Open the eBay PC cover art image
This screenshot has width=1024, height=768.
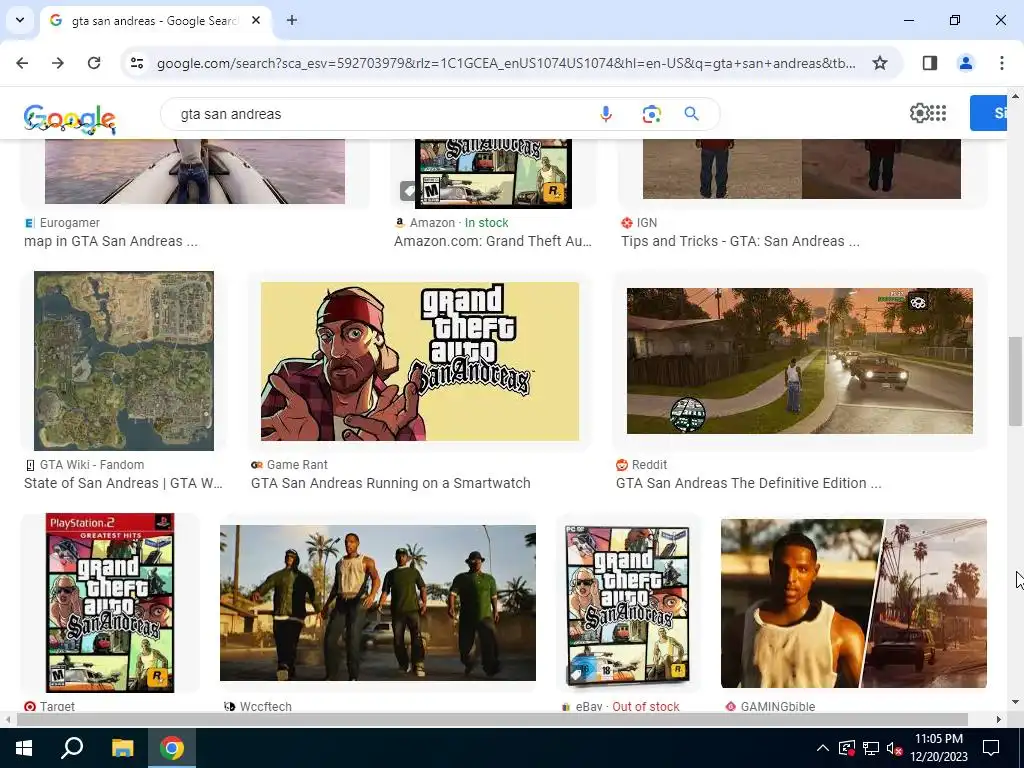point(628,605)
